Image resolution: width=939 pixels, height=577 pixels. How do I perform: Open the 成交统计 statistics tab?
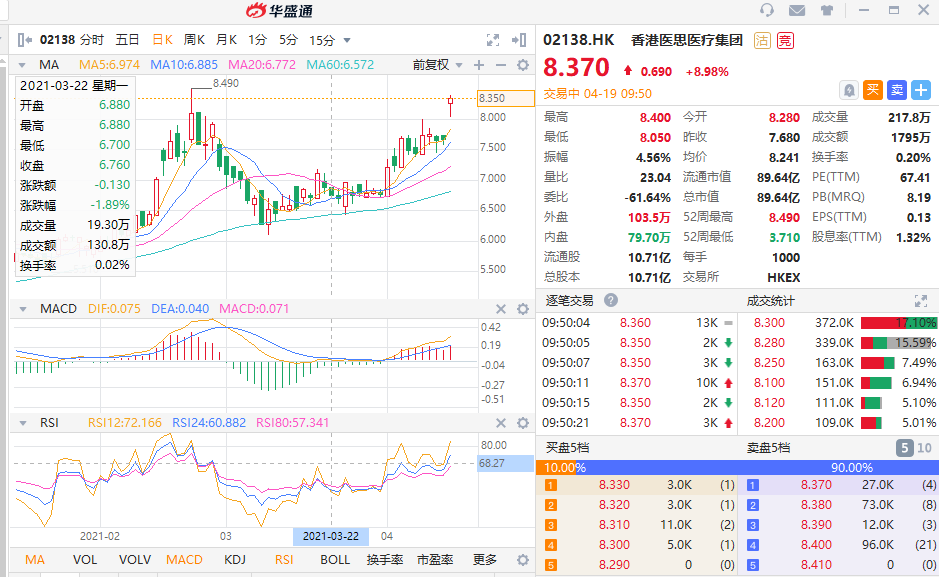point(770,301)
